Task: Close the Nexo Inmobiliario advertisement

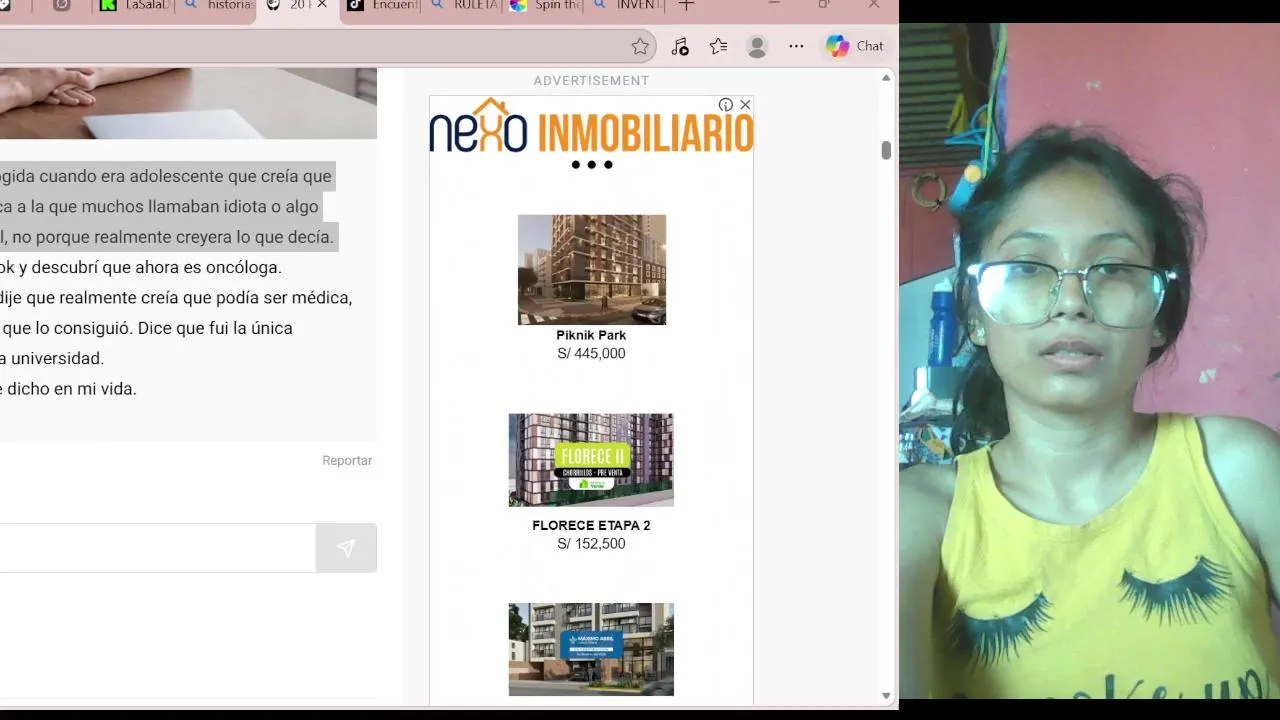Action: pyautogui.click(x=745, y=105)
